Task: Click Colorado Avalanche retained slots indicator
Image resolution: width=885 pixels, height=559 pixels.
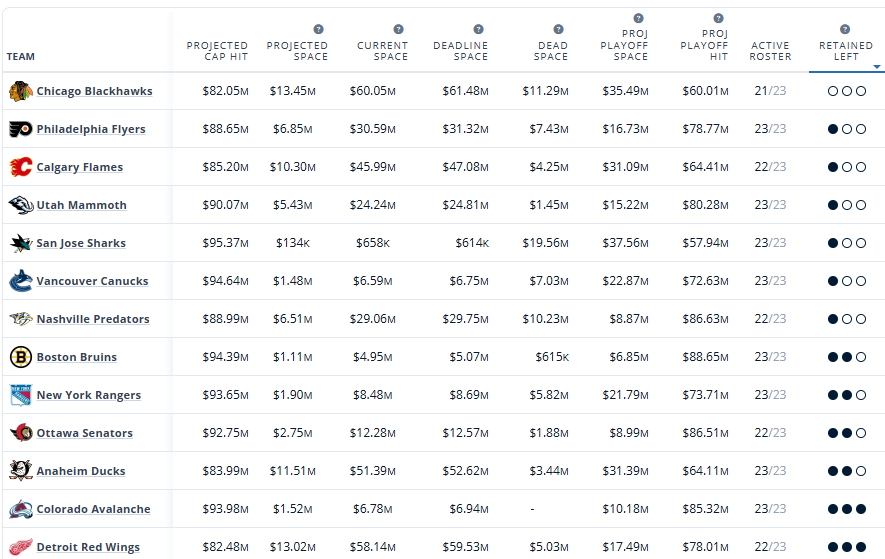Action: click(x=846, y=510)
